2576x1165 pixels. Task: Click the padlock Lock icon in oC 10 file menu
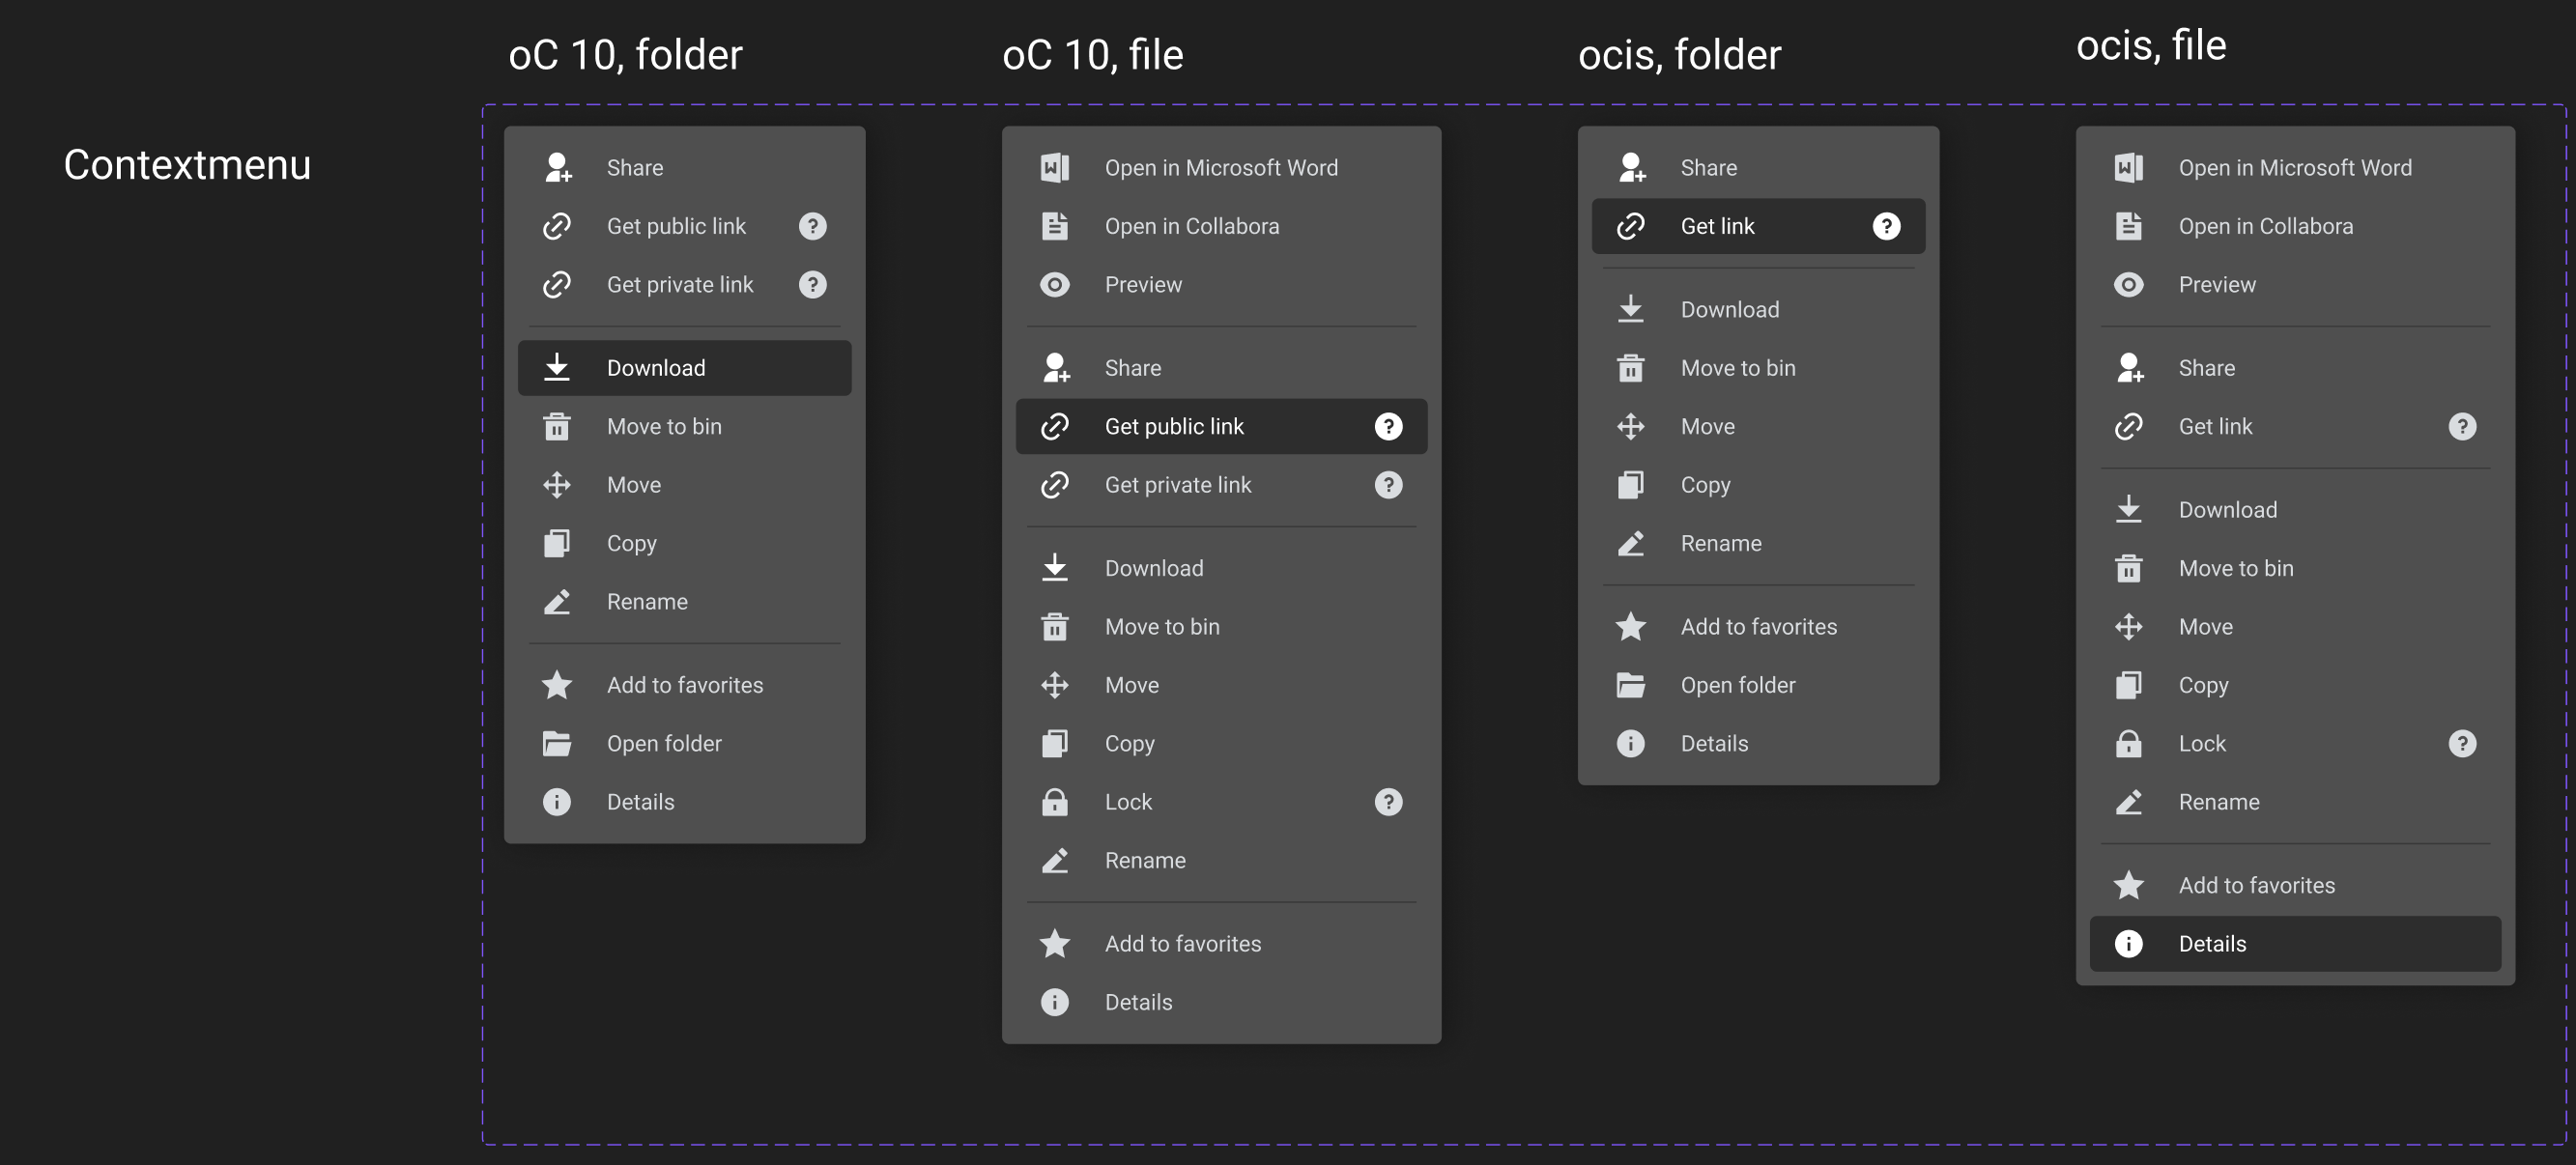(1055, 801)
